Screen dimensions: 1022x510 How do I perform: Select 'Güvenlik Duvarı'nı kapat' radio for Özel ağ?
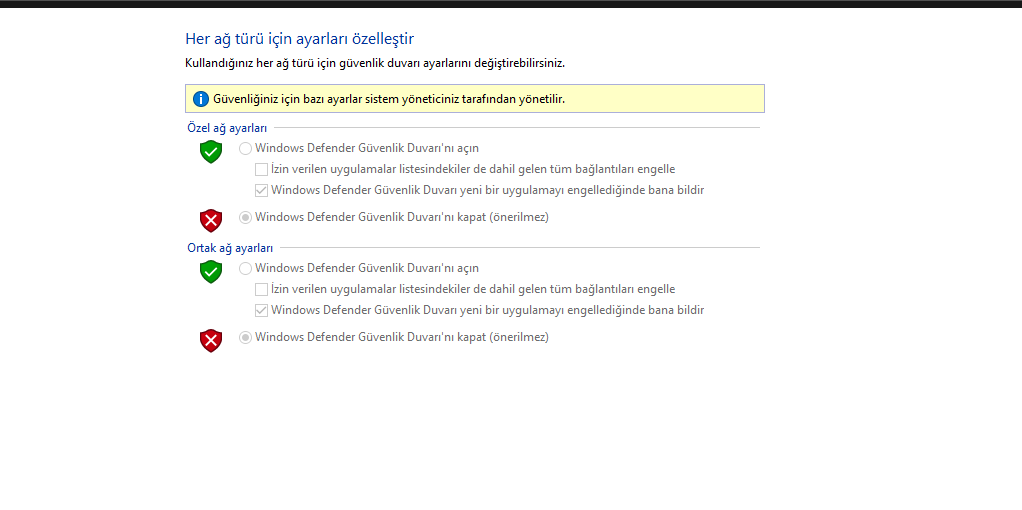(x=245, y=218)
